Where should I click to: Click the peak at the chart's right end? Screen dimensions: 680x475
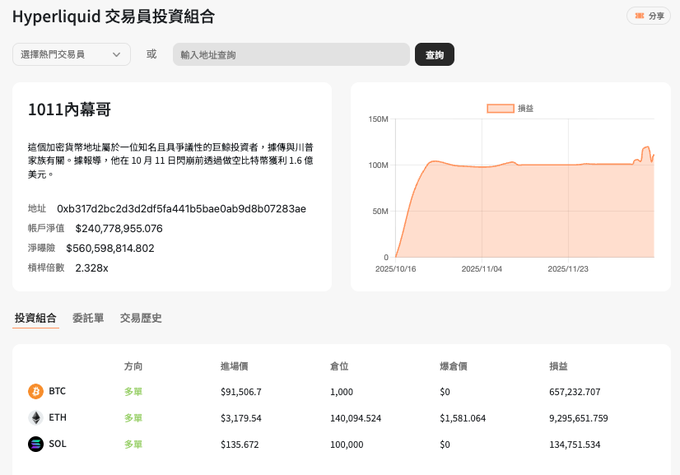point(646,147)
